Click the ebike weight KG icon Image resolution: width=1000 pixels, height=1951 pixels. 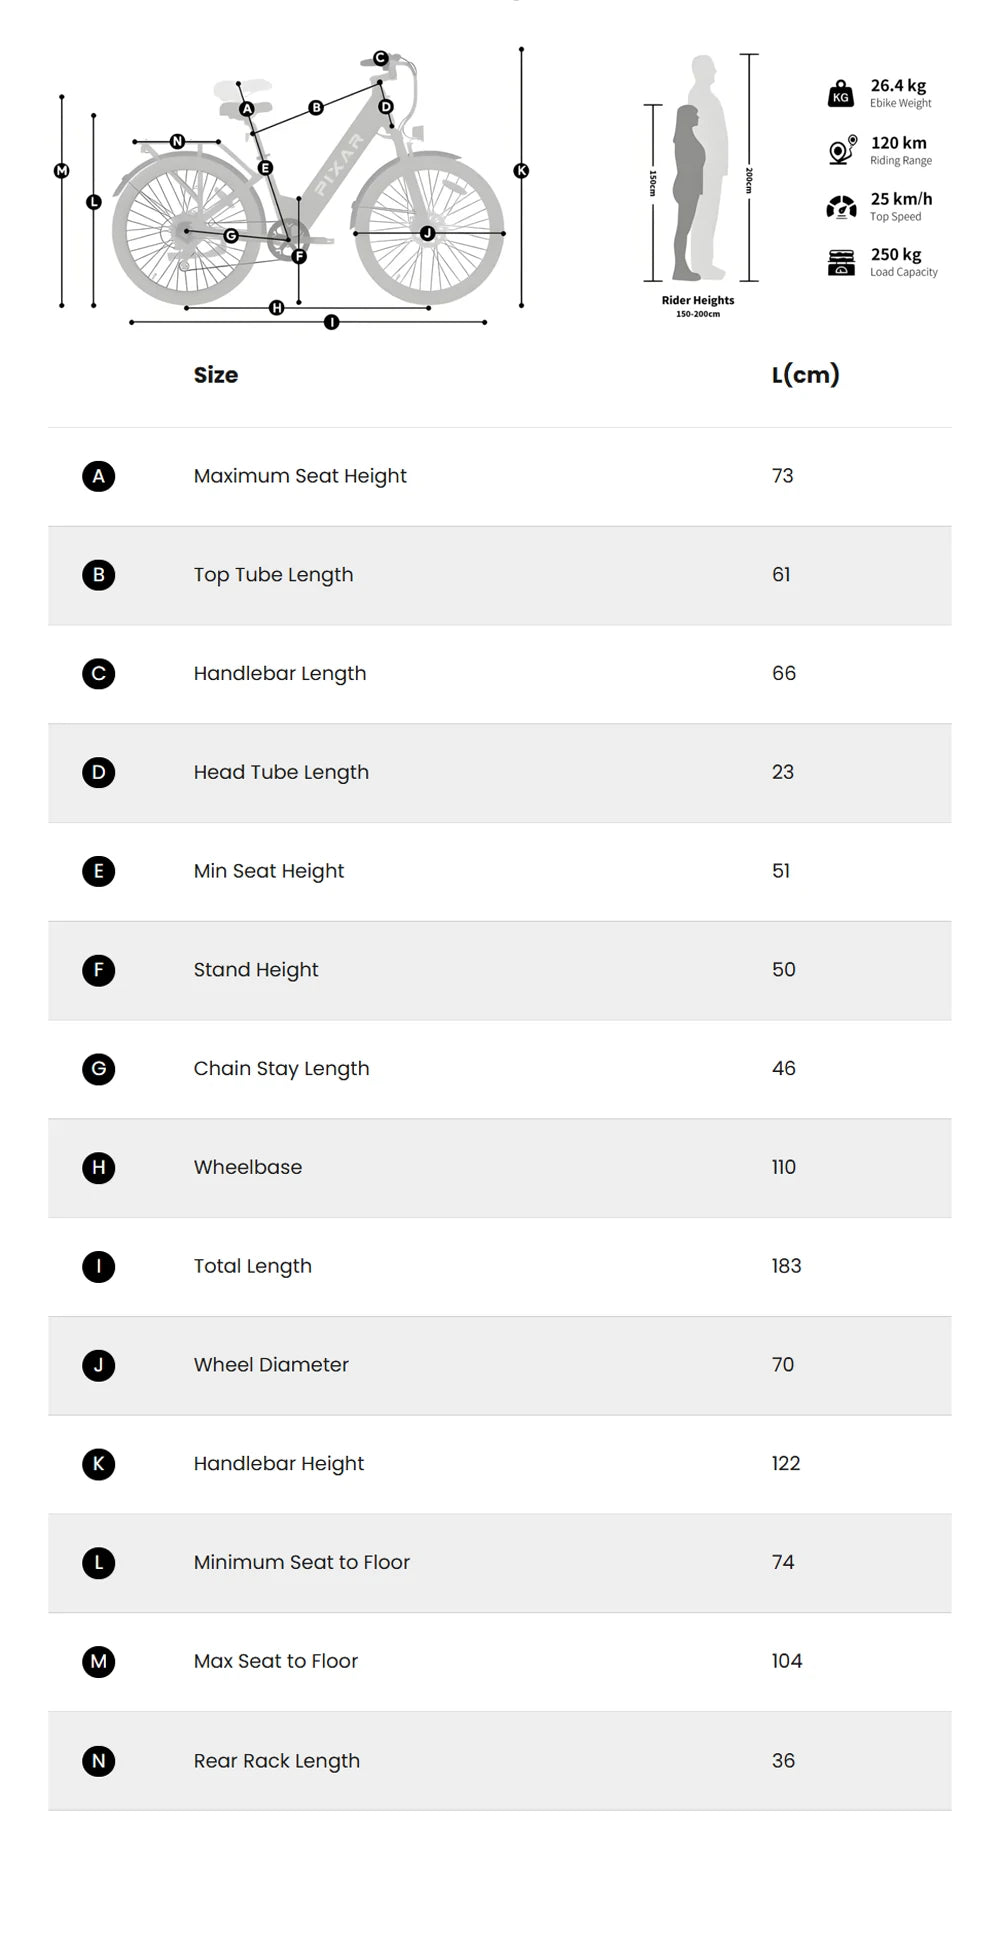pyautogui.click(x=841, y=94)
